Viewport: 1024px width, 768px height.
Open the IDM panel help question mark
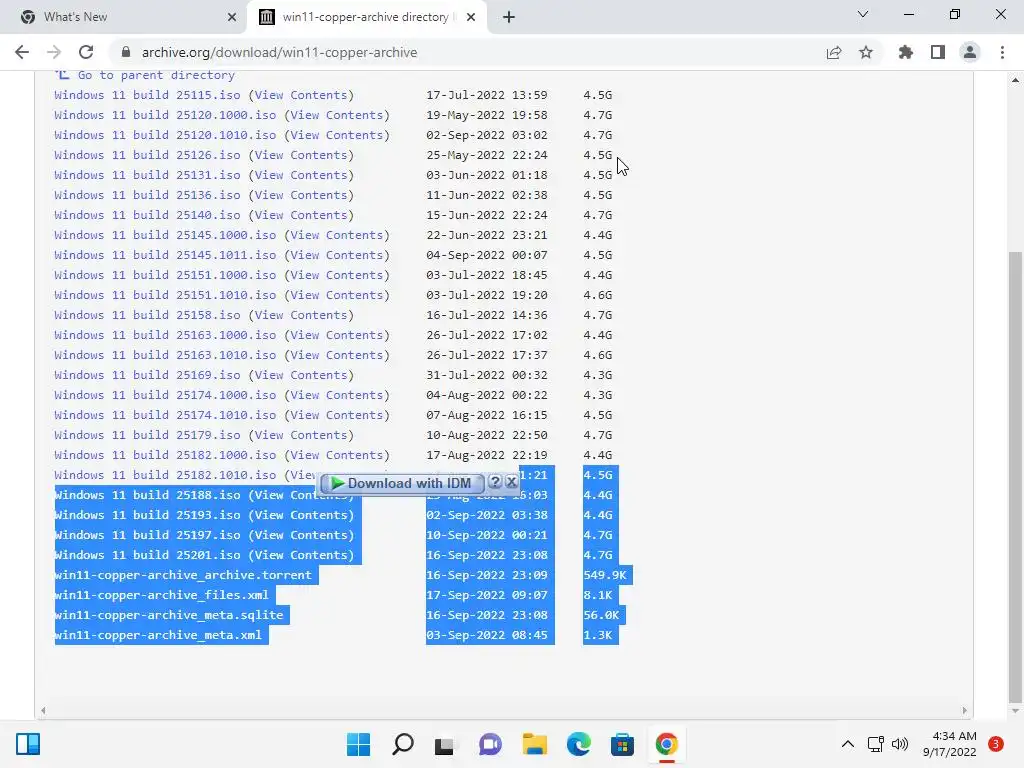pyautogui.click(x=495, y=482)
